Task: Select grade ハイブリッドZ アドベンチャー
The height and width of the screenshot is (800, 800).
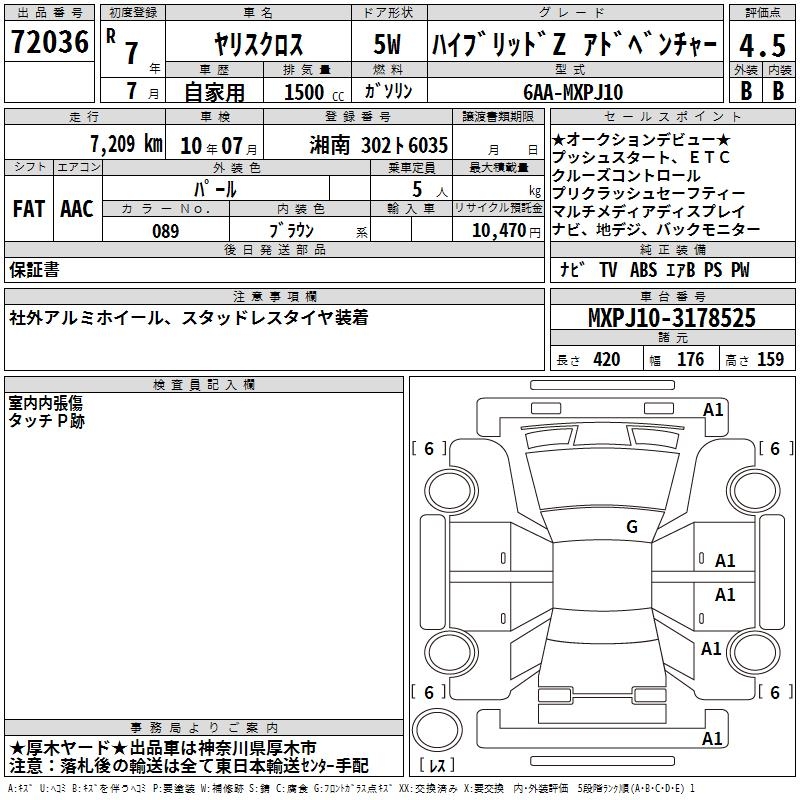Action: pos(574,44)
